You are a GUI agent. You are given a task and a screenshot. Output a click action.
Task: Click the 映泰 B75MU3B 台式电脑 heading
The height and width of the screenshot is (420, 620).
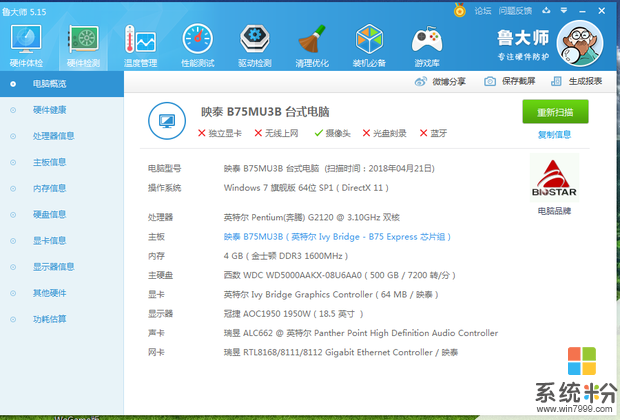(x=265, y=112)
